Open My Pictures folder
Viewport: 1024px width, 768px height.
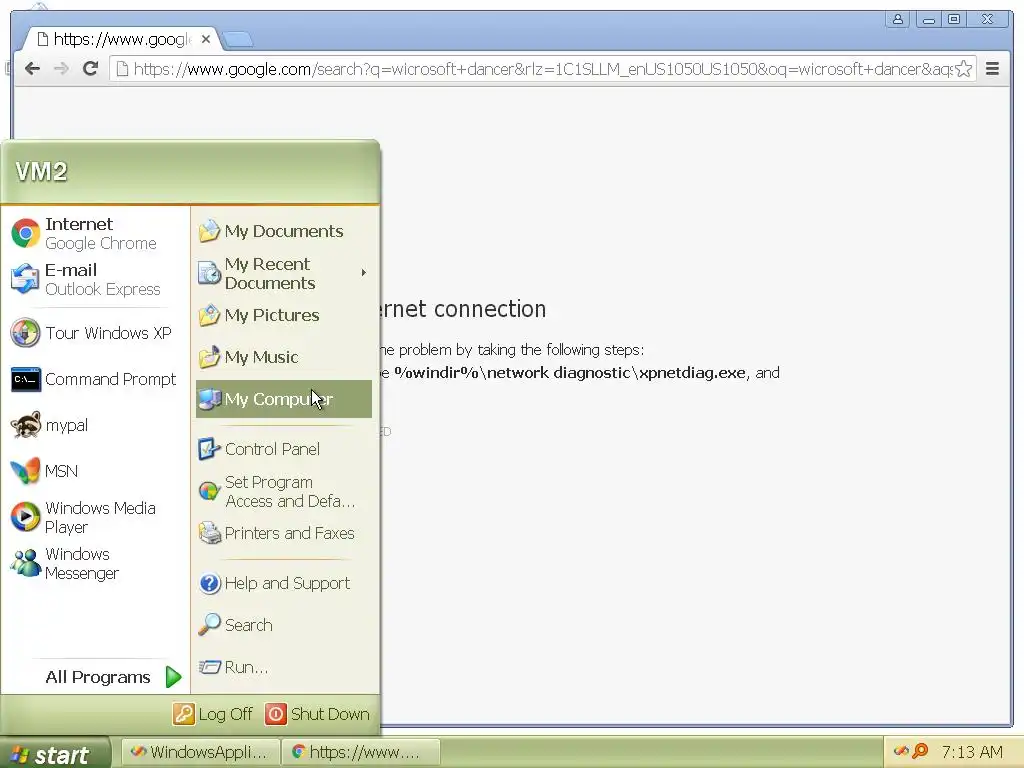[283, 315]
